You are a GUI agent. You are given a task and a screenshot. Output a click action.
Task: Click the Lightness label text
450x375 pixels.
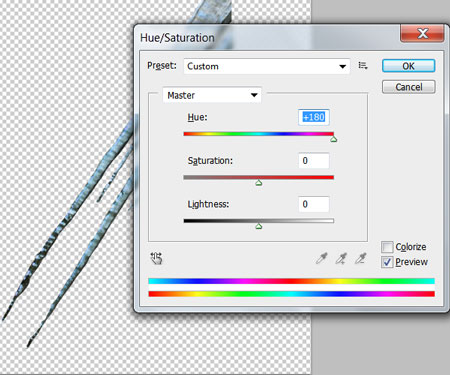tap(208, 204)
